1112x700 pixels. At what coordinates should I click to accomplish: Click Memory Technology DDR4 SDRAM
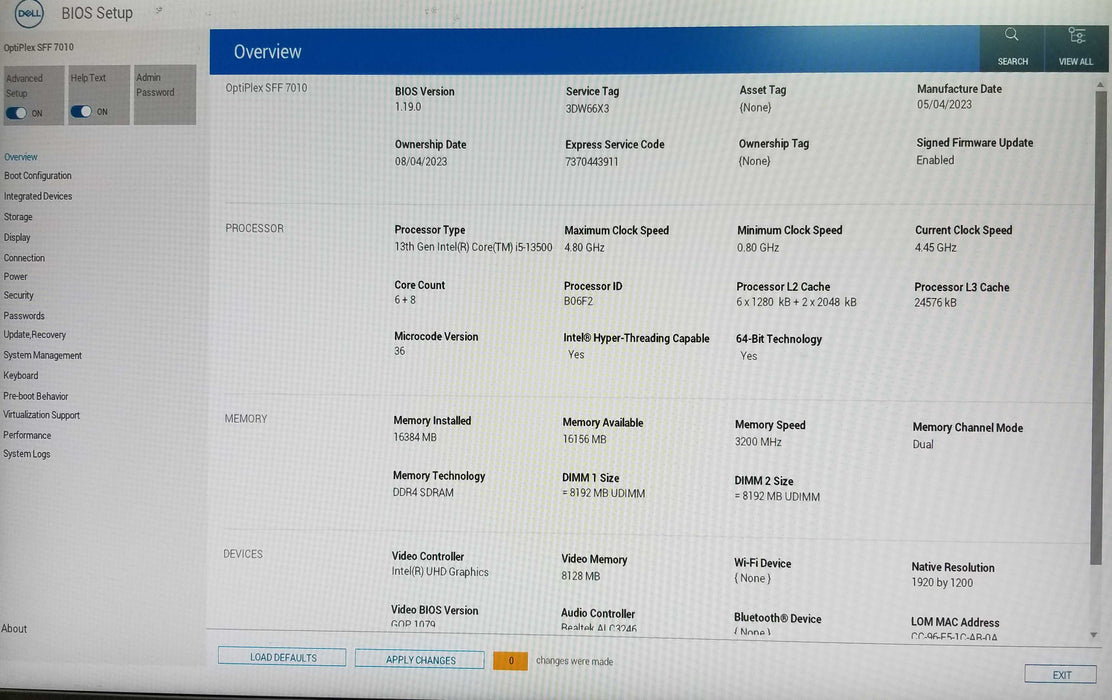[x=423, y=492]
